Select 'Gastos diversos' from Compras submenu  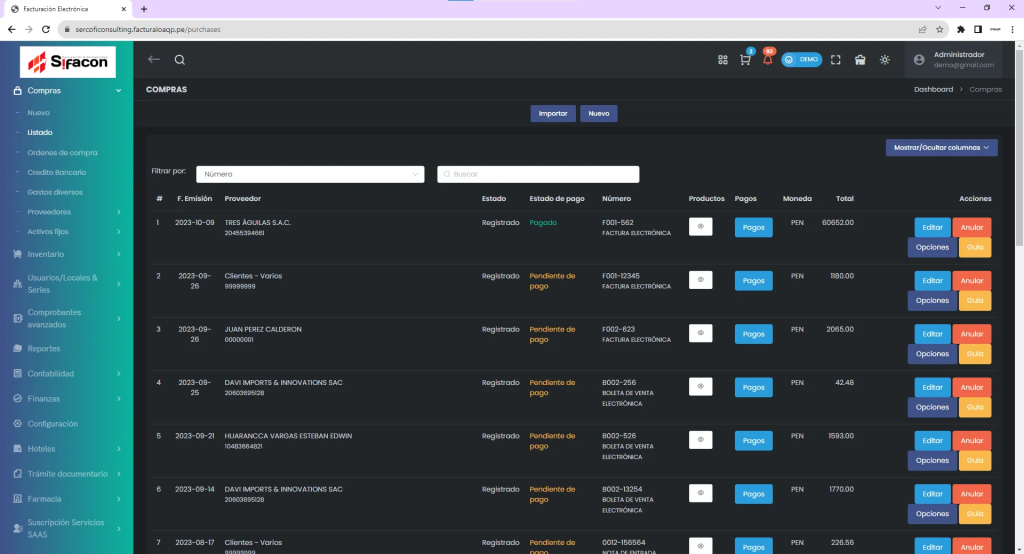click(55, 192)
